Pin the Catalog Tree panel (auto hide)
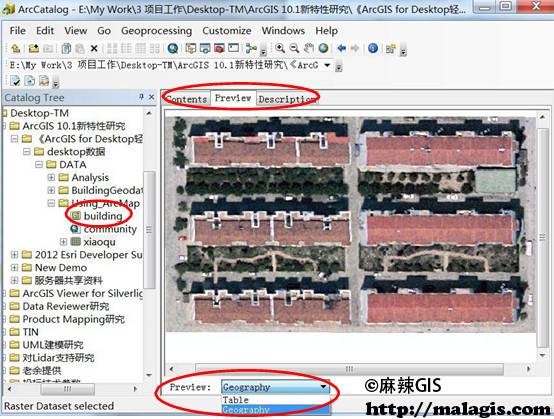Screen dimensions: 554x419 coord(141,96)
